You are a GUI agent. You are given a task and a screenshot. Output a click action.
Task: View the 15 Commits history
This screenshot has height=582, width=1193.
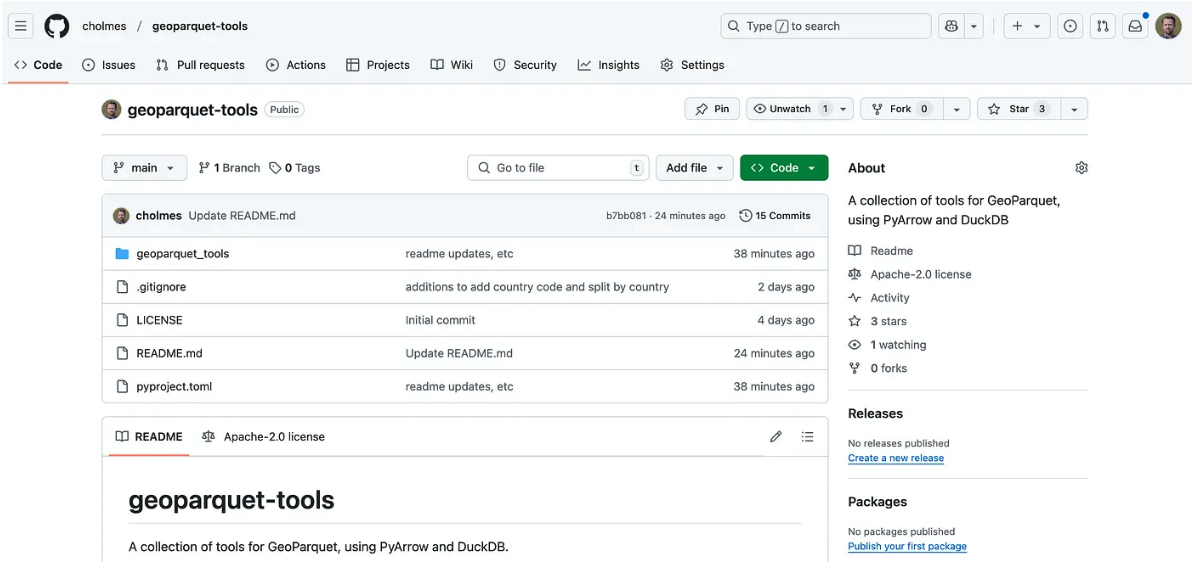click(775, 216)
